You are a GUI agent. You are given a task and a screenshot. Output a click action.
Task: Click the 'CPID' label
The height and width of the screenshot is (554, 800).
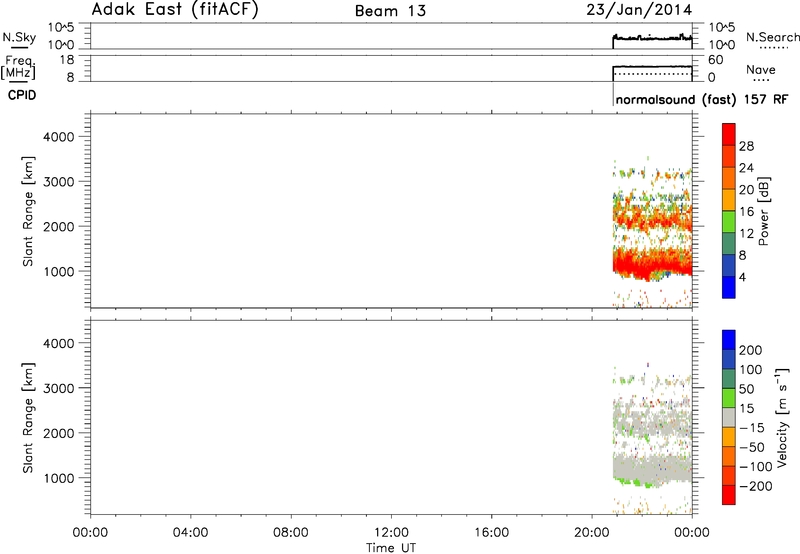[22, 95]
